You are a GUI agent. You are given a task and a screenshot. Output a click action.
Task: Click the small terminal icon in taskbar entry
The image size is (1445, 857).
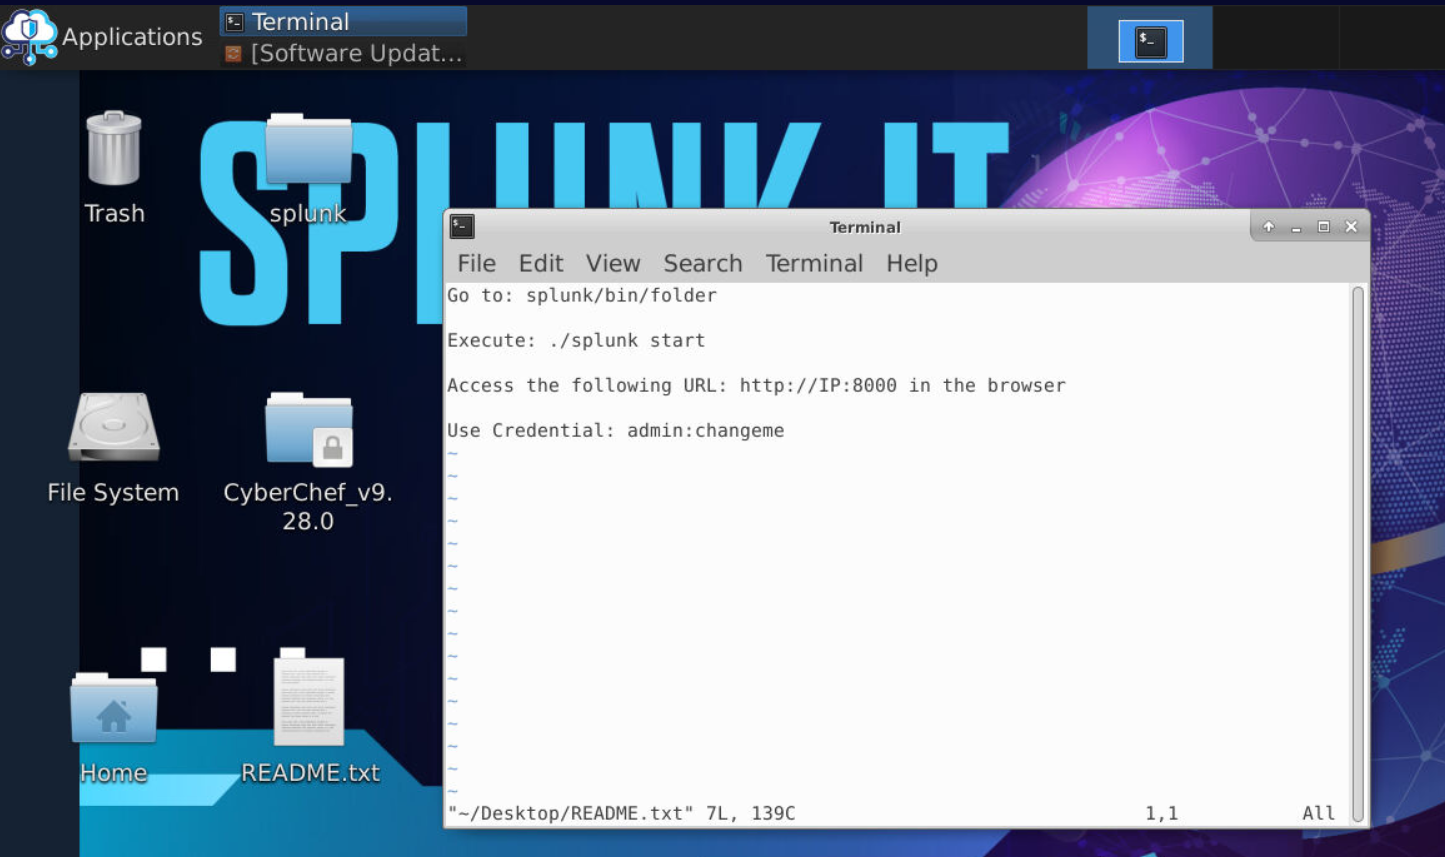235,22
